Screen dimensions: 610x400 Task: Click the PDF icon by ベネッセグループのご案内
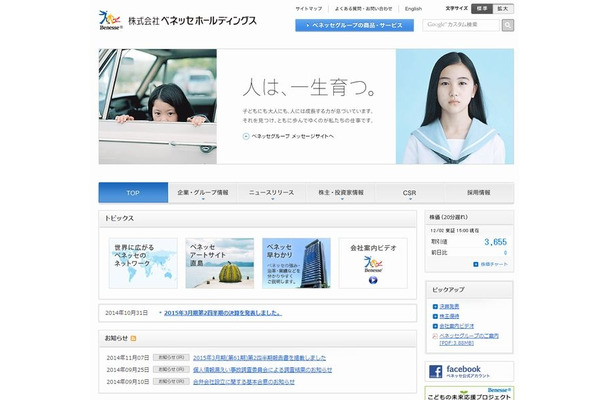[x=435, y=336]
